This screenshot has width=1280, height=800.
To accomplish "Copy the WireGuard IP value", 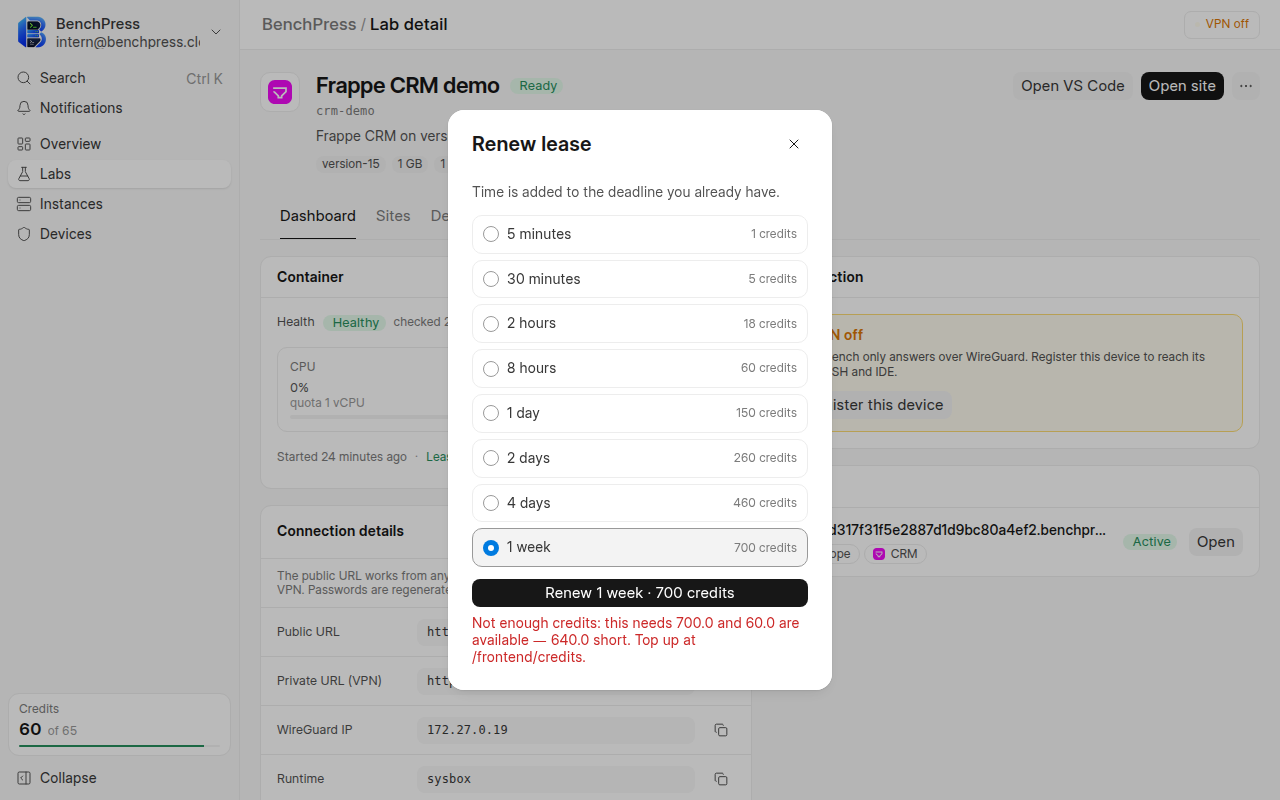I will [721, 730].
